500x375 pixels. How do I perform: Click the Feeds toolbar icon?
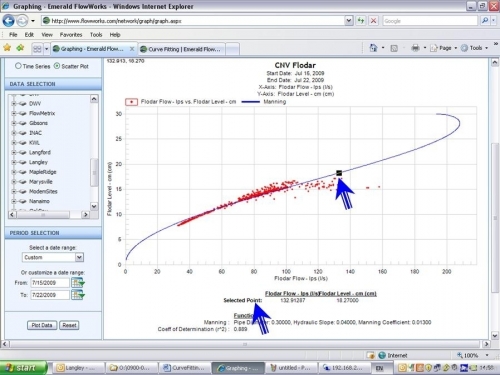tap(394, 48)
